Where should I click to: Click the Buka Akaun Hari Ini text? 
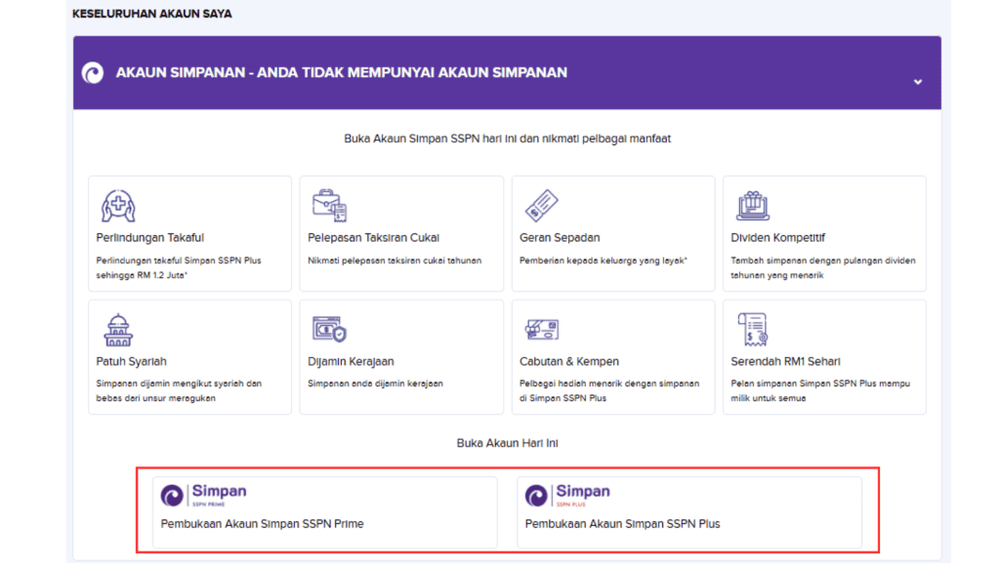507,443
